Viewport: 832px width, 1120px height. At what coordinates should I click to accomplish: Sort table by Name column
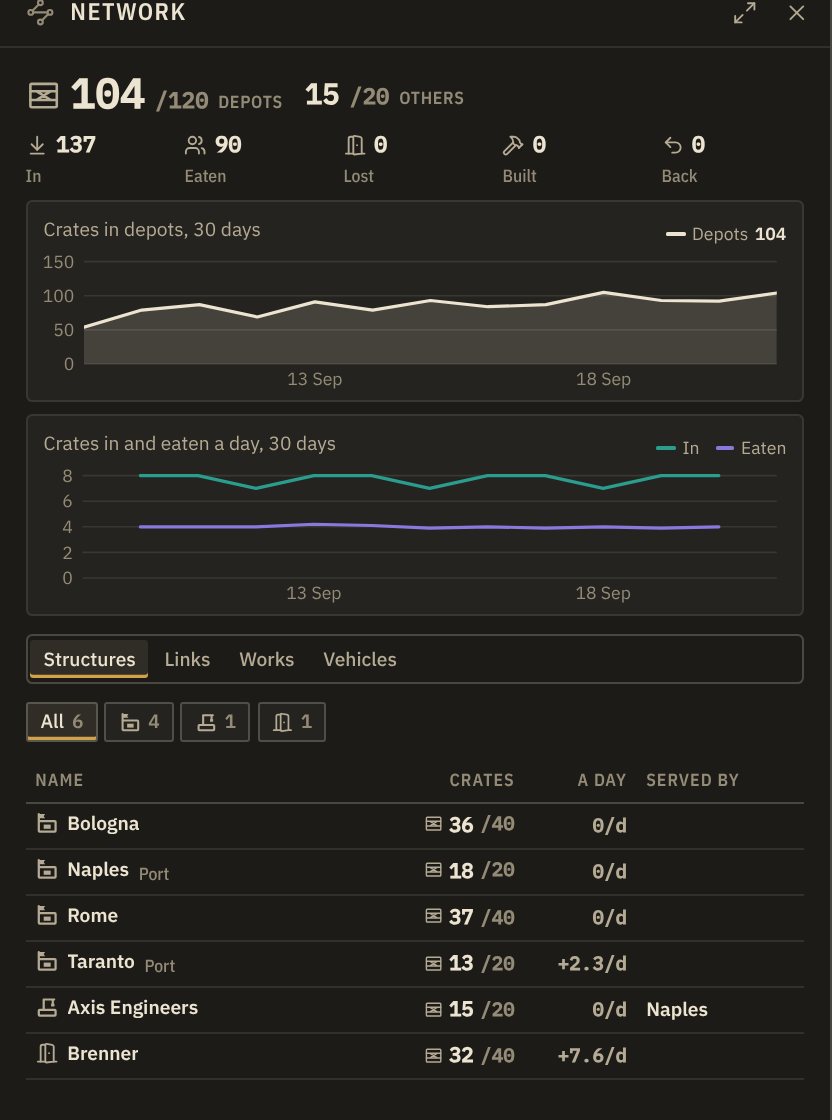tap(59, 780)
